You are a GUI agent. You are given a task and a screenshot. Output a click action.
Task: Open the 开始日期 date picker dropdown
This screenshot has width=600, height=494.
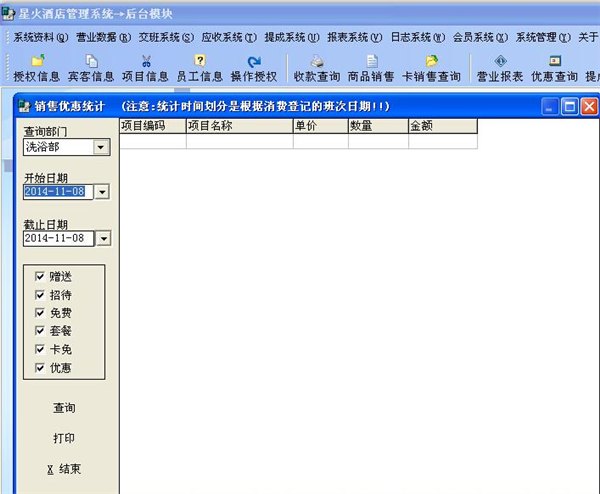click(102, 192)
